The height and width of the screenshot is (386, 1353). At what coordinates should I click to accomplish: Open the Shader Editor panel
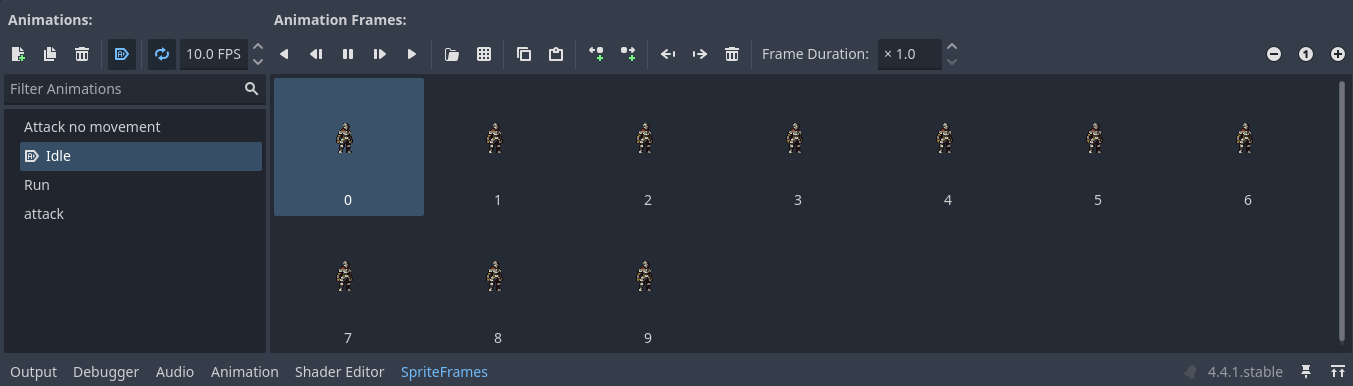(340, 372)
